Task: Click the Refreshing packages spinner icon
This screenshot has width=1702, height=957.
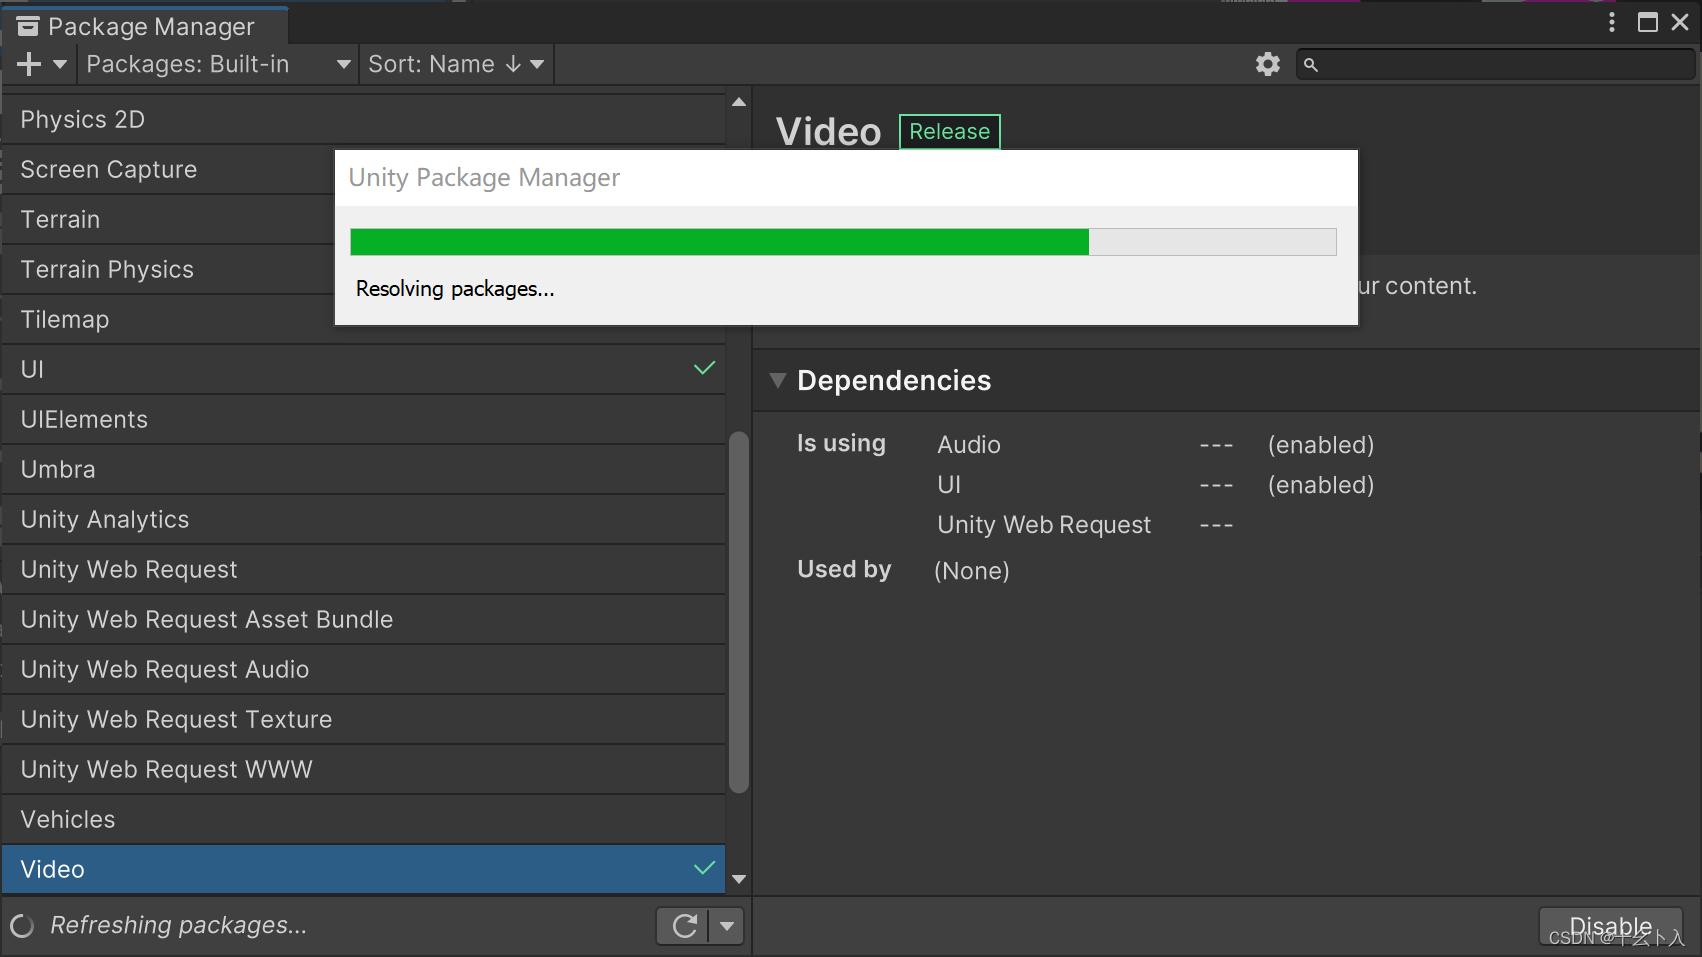Action: tap(22, 927)
